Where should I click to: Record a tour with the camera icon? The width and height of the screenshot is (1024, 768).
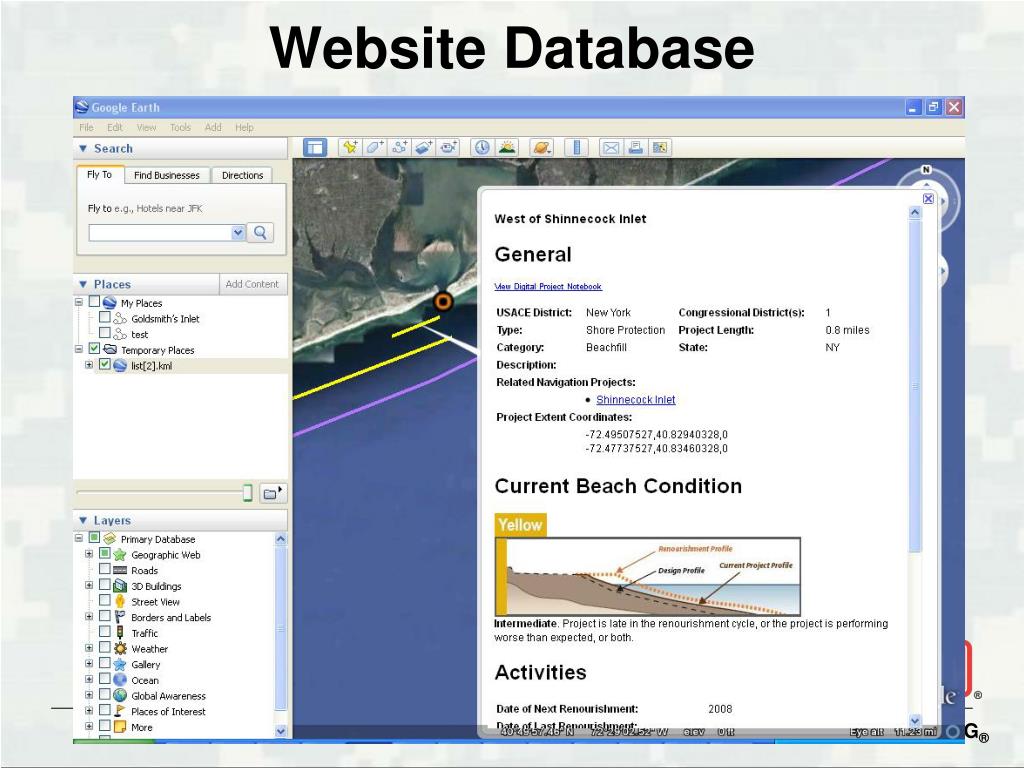(449, 148)
